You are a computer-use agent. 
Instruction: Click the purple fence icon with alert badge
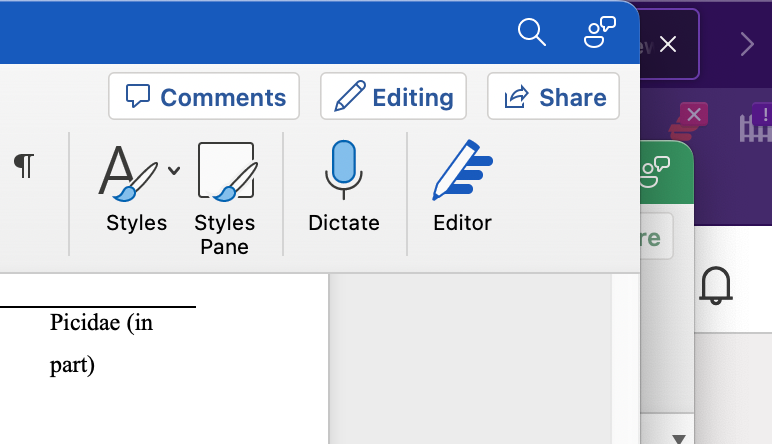point(756,124)
